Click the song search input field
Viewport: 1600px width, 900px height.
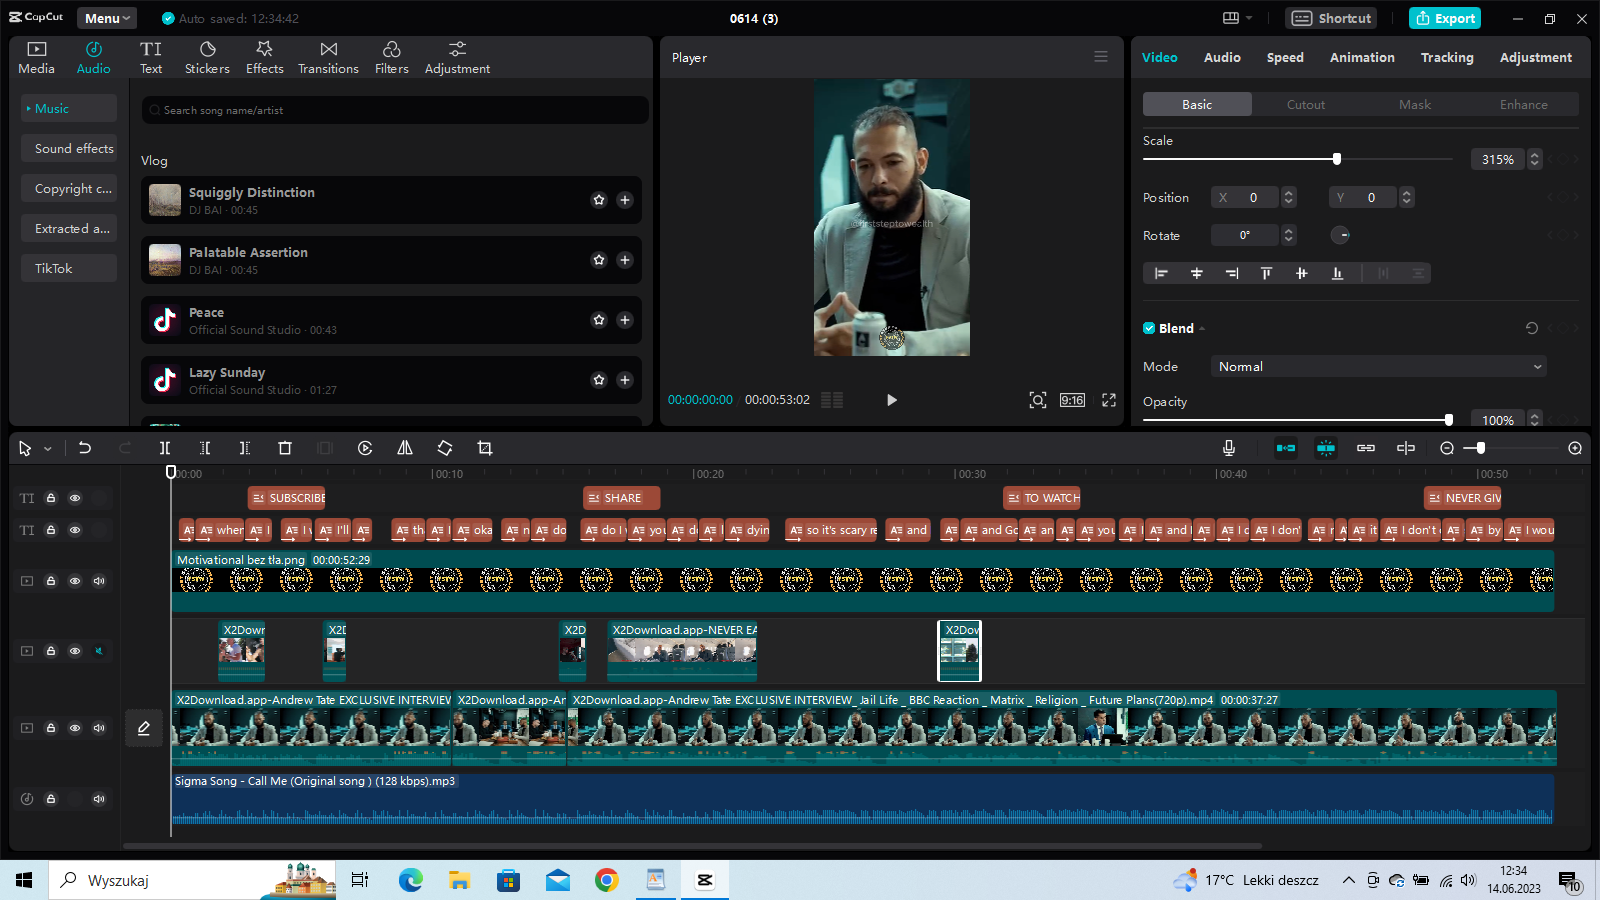[395, 110]
